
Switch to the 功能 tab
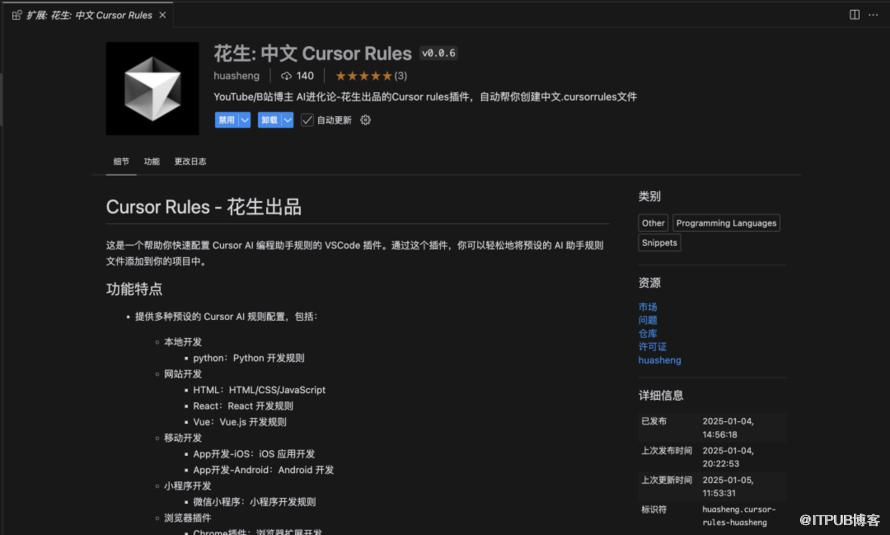pyautogui.click(x=152, y=162)
